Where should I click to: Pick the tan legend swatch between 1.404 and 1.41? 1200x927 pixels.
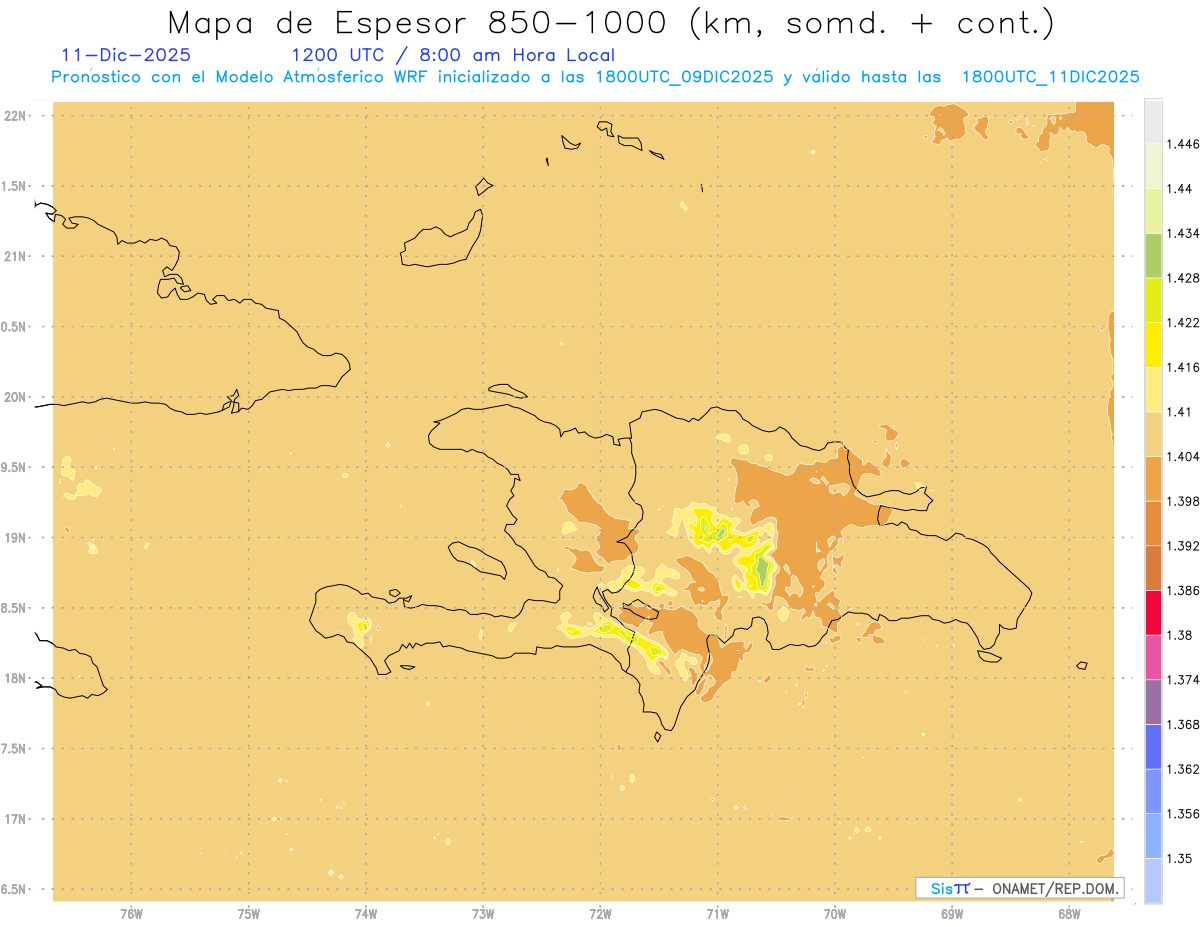(1153, 433)
